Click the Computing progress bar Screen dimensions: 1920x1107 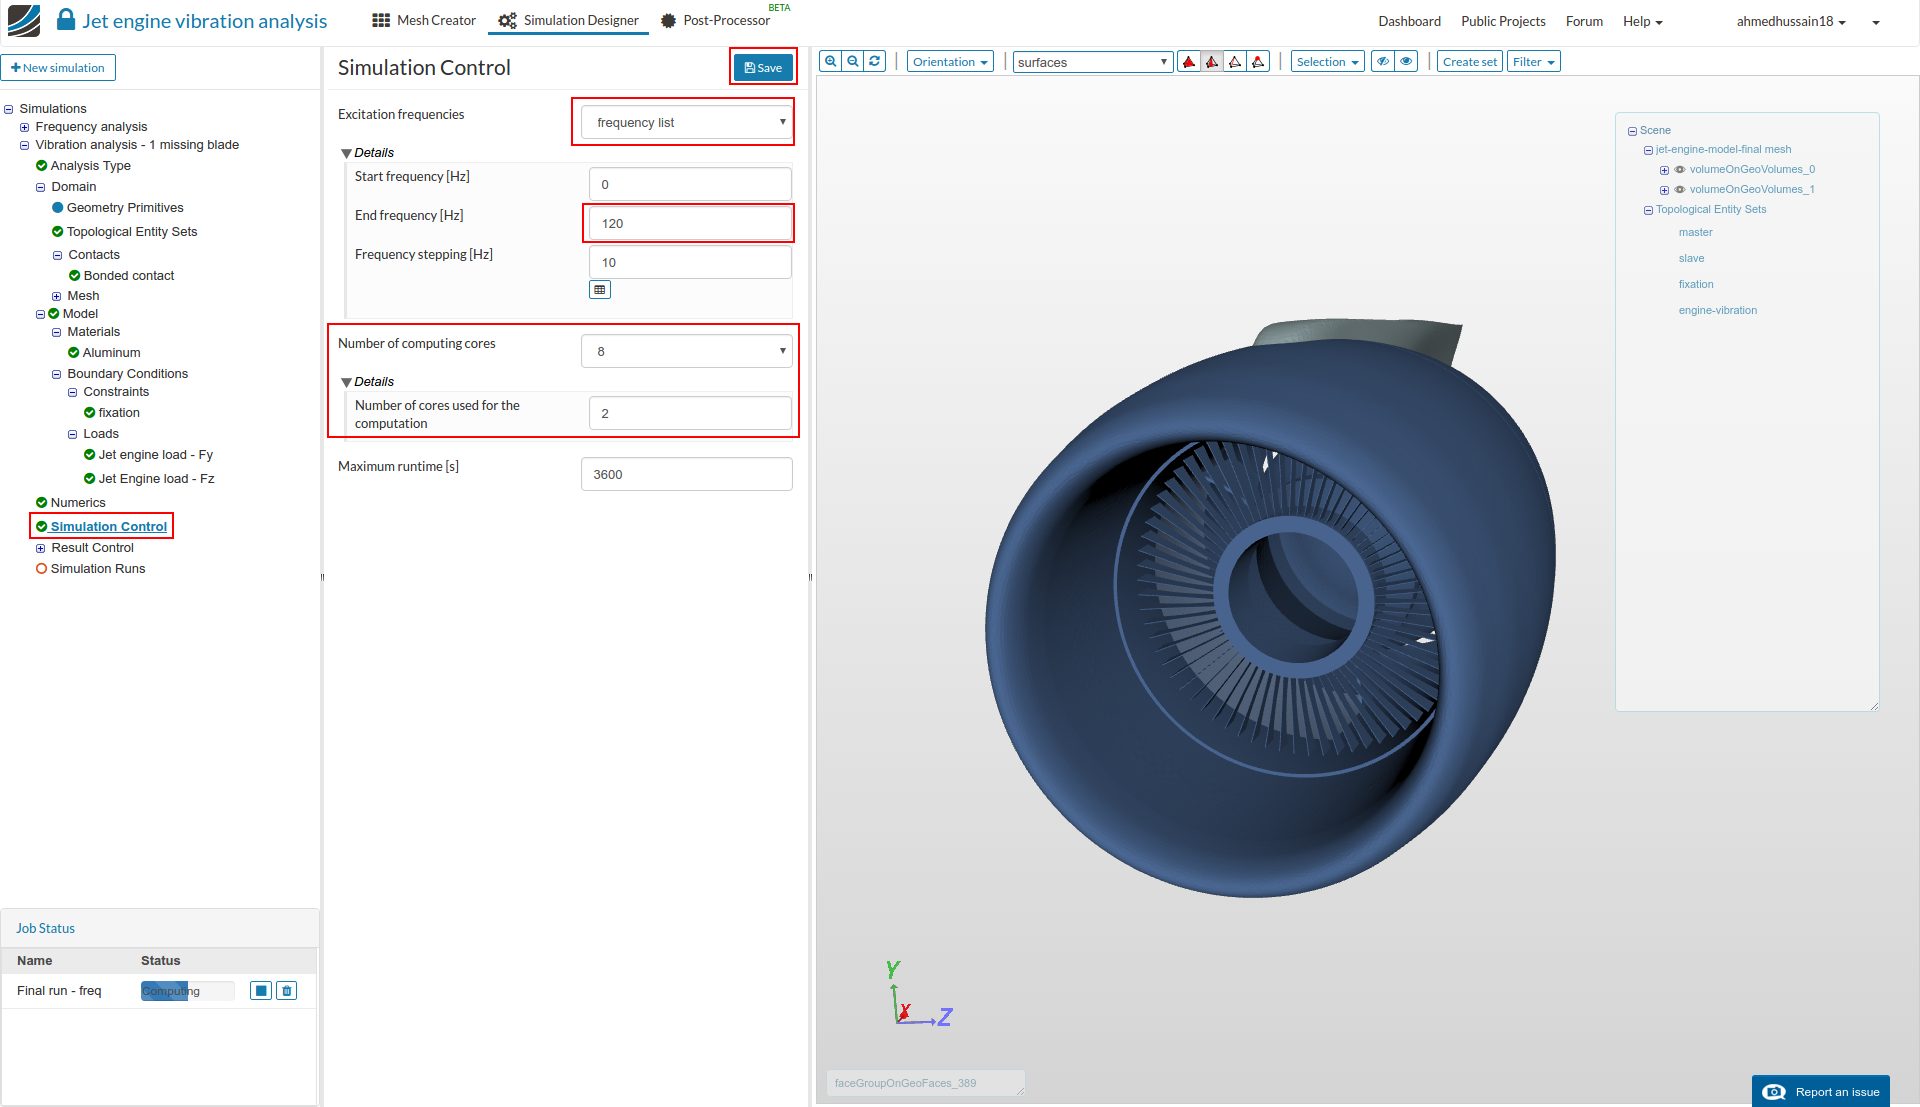(x=187, y=991)
